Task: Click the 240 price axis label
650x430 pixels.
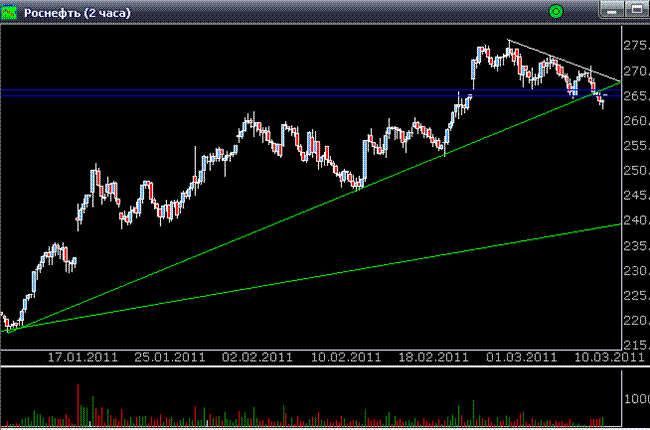Action: pos(636,220)
